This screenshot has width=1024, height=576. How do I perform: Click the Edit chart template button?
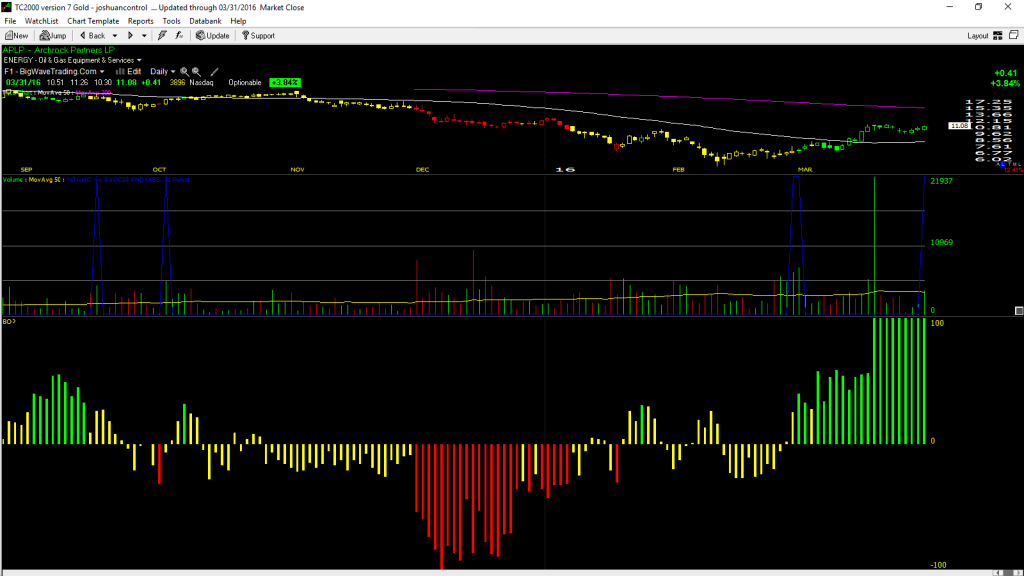point(129,72)
